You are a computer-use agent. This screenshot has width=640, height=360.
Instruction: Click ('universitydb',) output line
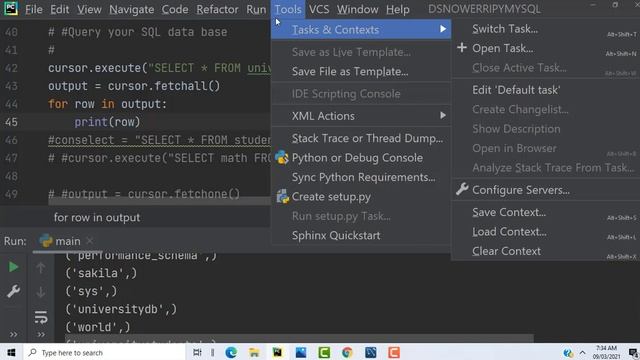tap(121, 309)
